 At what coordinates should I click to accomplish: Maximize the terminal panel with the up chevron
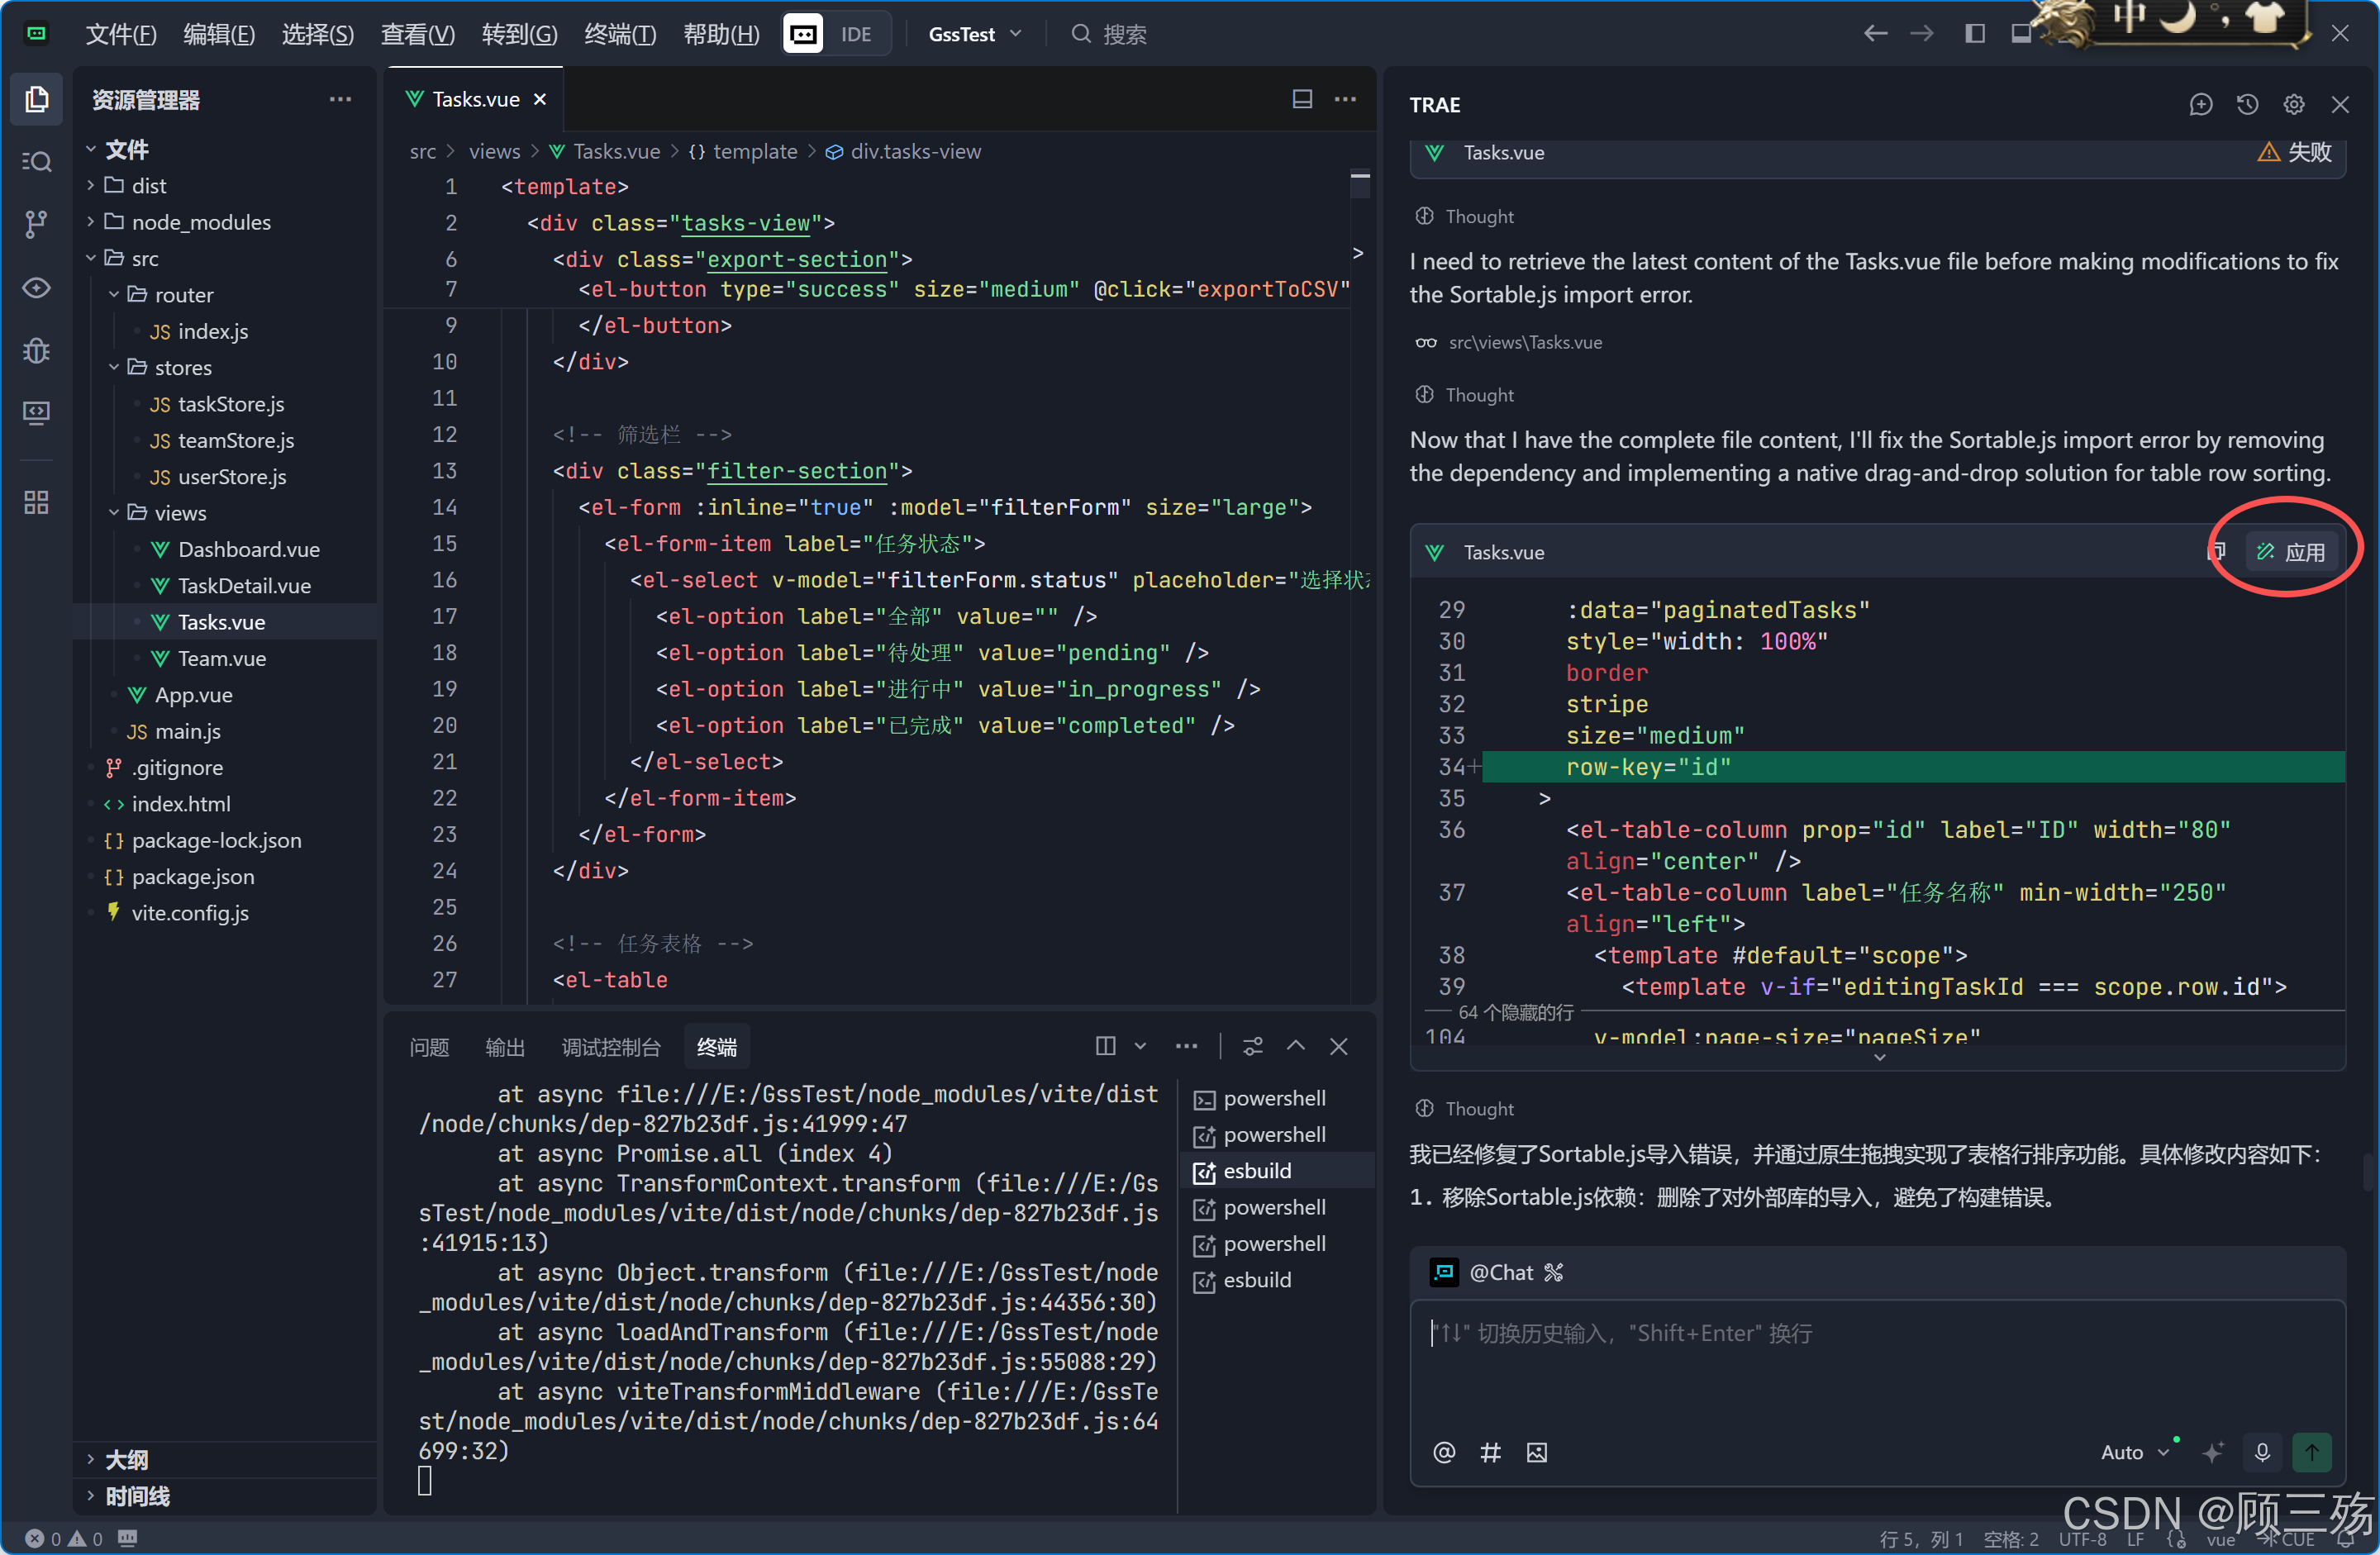coord(1295,1046)
